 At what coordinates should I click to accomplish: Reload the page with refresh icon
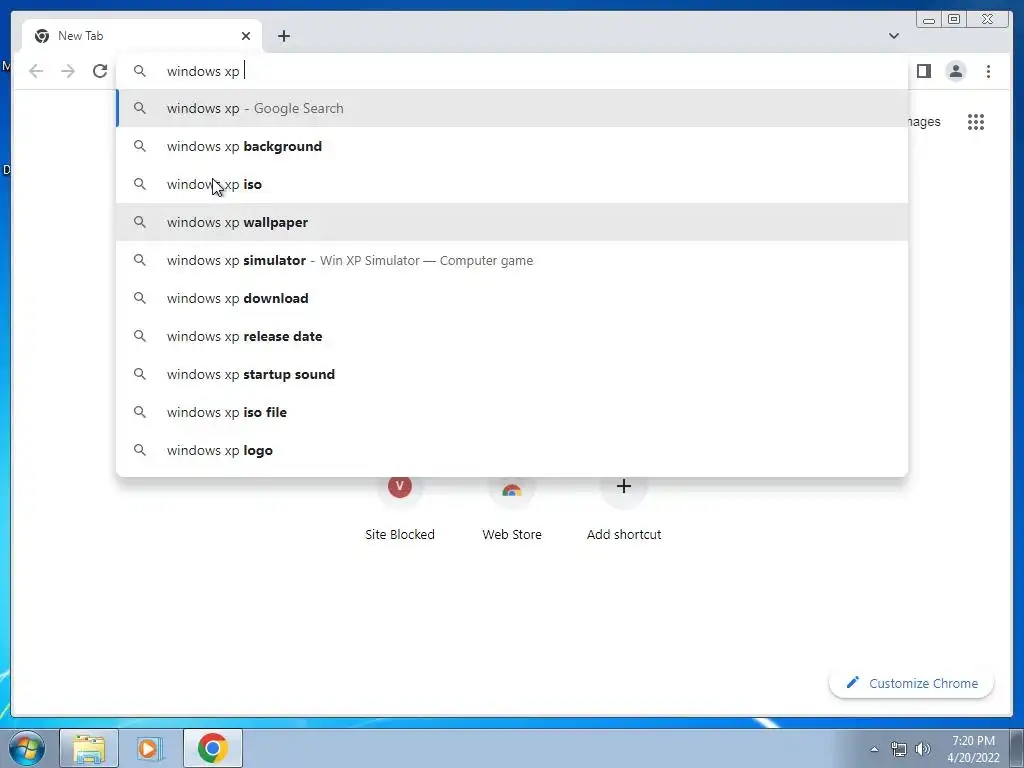tap(100, 71)
